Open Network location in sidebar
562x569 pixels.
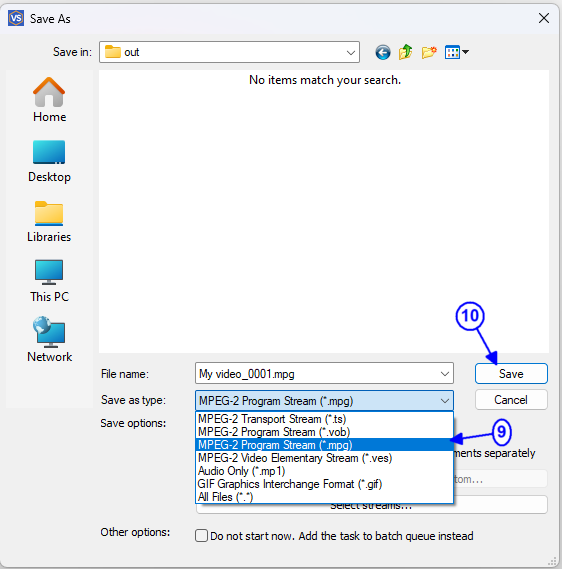tap(49, 340)
